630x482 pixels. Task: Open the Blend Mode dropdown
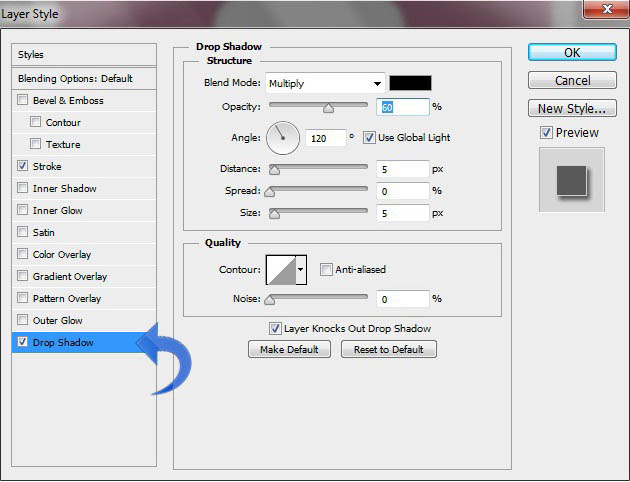tap(325, 83)
